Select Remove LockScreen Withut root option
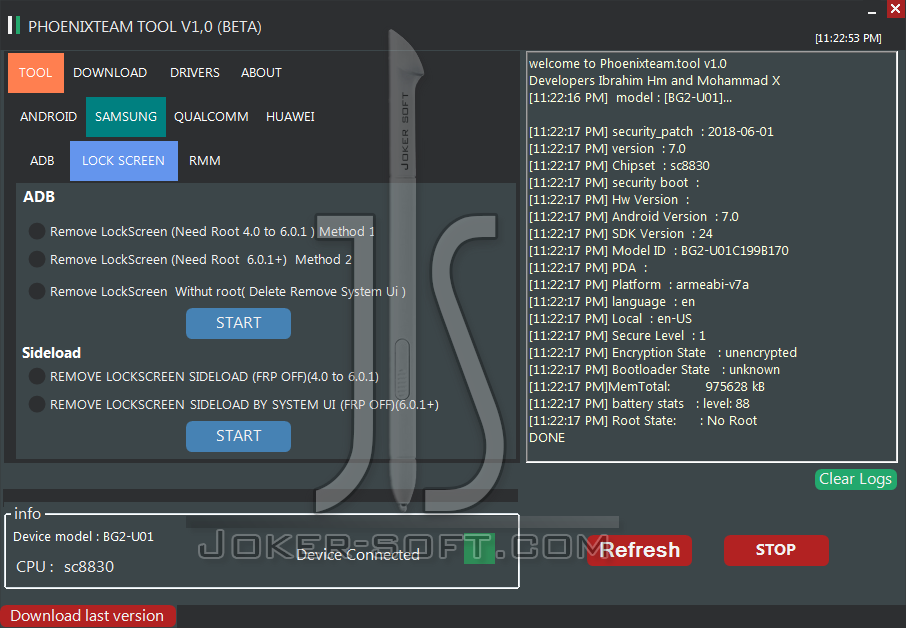This screenshot has width=906, height=628. pos(37,291)
